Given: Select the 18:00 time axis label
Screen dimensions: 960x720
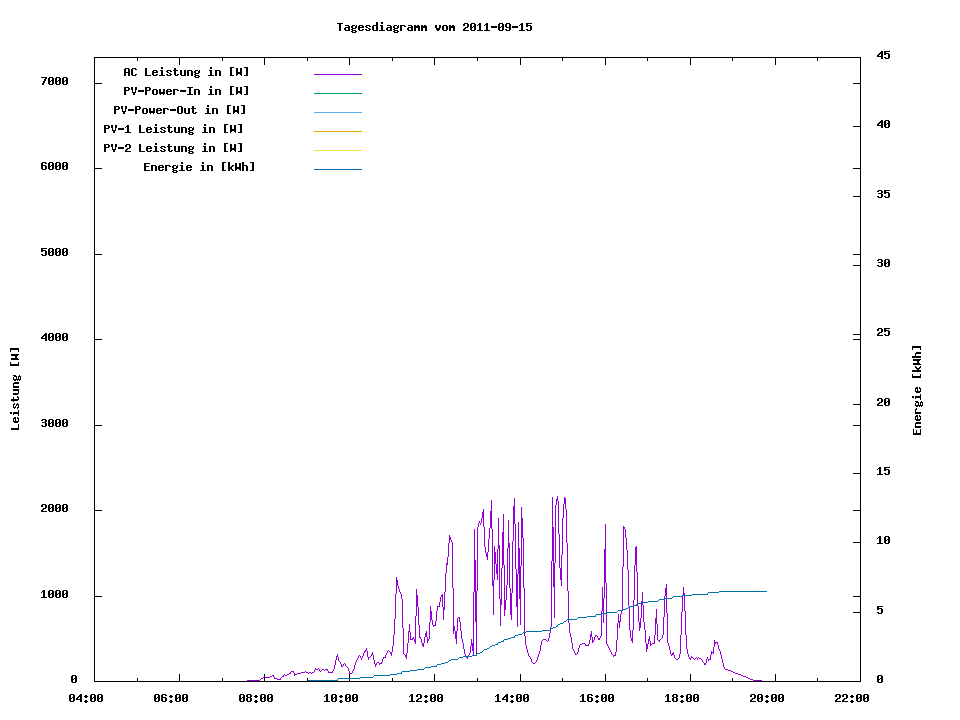Looking at the screenshot, I should (x=682, y=698).
